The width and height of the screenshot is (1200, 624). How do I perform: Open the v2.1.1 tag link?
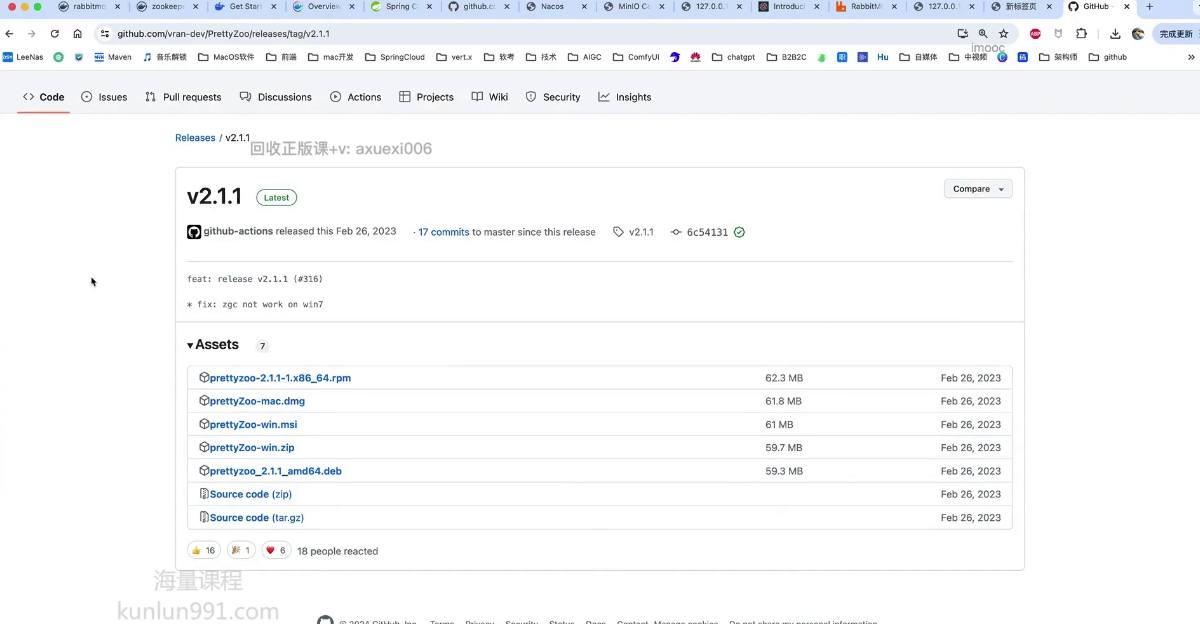click(634, 232)
